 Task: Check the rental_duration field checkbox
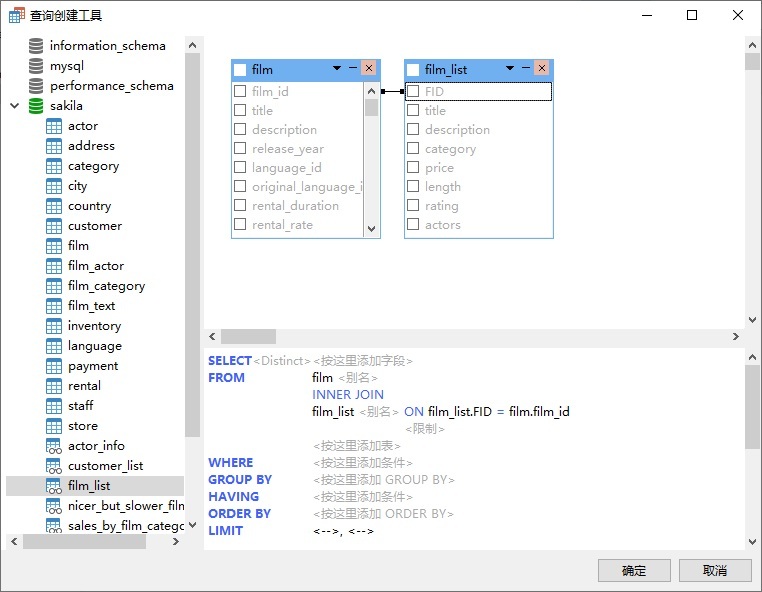click(x=240, y=205)
